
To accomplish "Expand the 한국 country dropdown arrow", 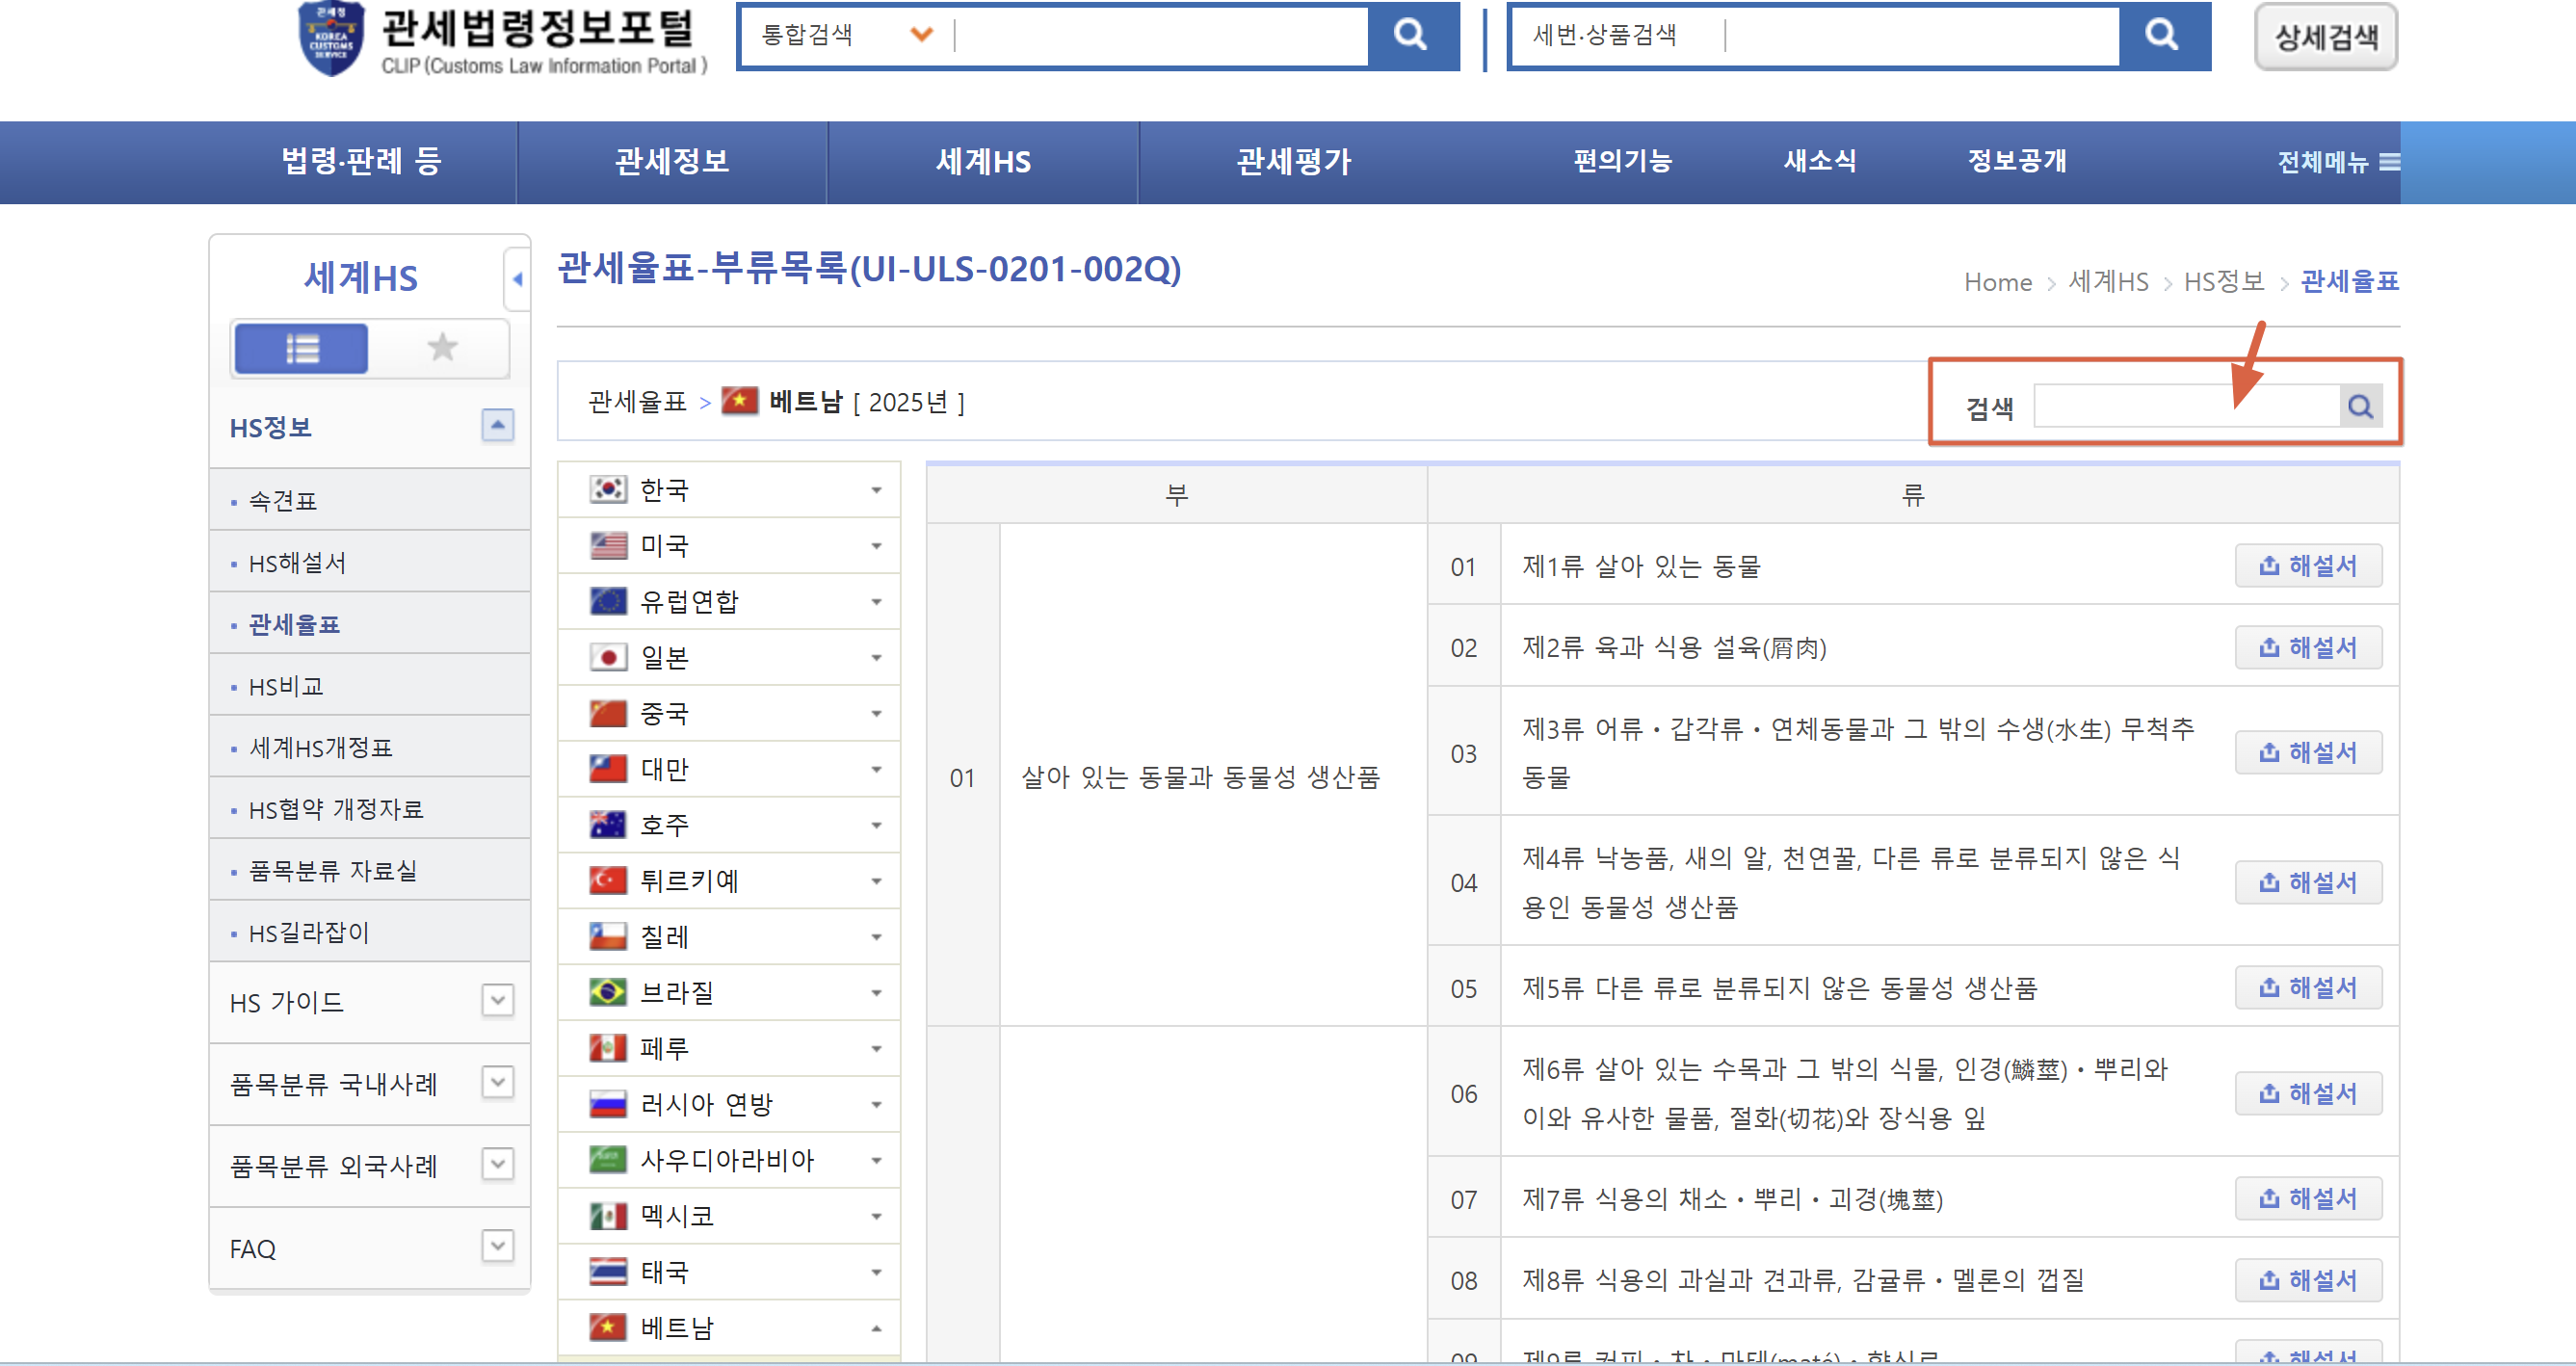I will (876, 490).
